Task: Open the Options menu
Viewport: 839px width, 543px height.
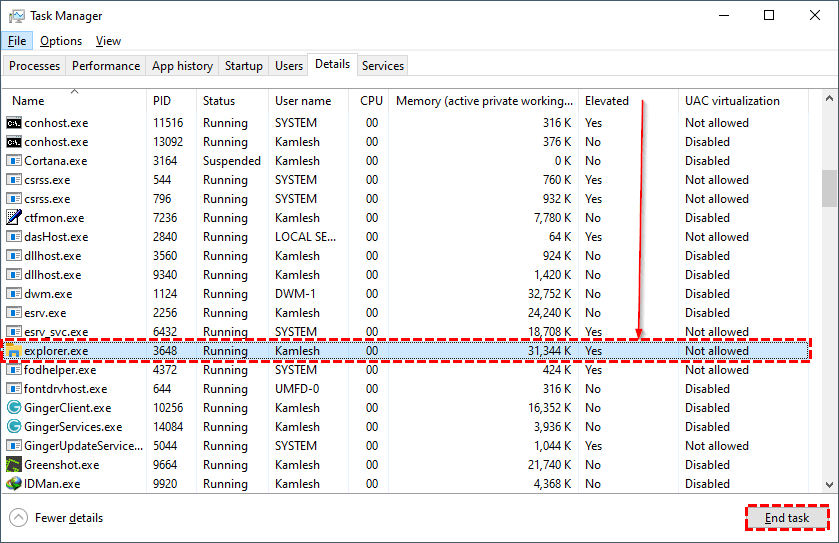Action: 61,41
